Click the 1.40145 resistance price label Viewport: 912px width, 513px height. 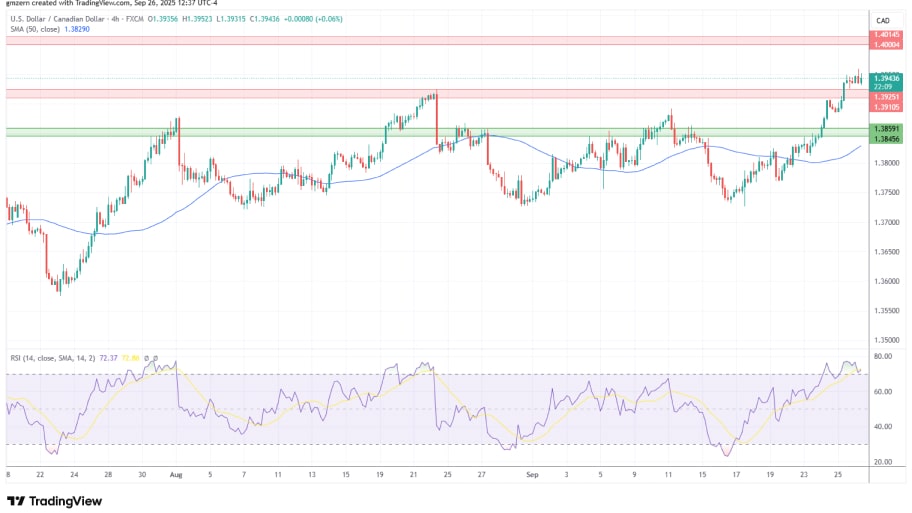pyautogui.click(x=886, y=35)
